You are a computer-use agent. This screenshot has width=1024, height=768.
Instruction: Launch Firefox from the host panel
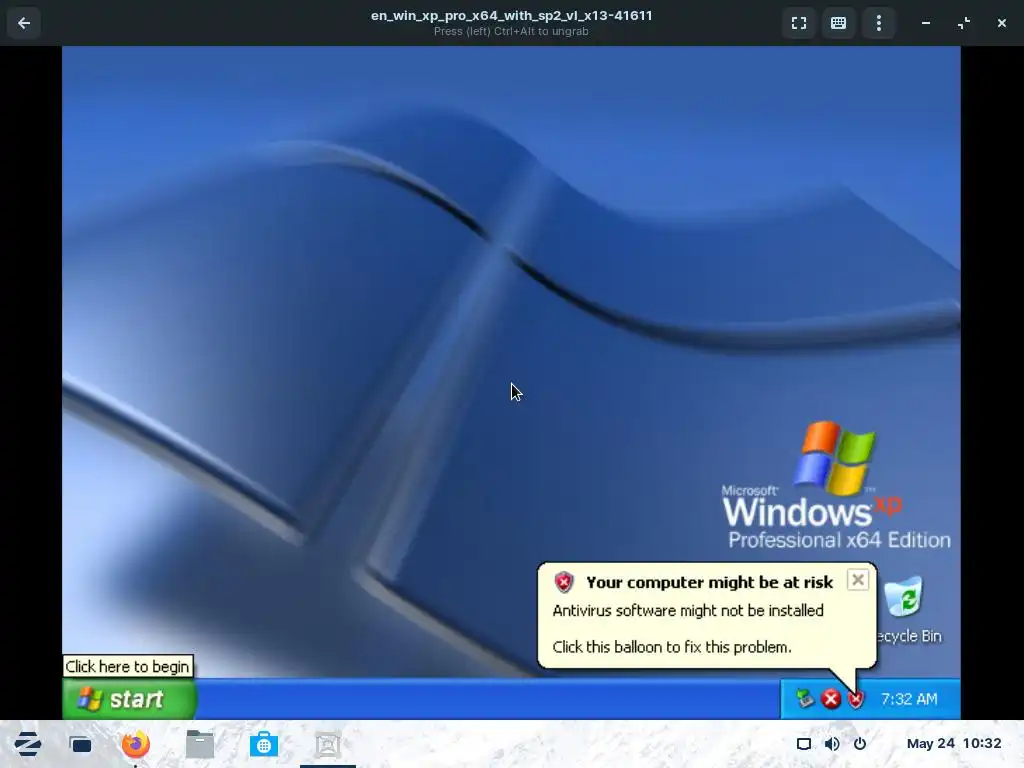(135, 744)
